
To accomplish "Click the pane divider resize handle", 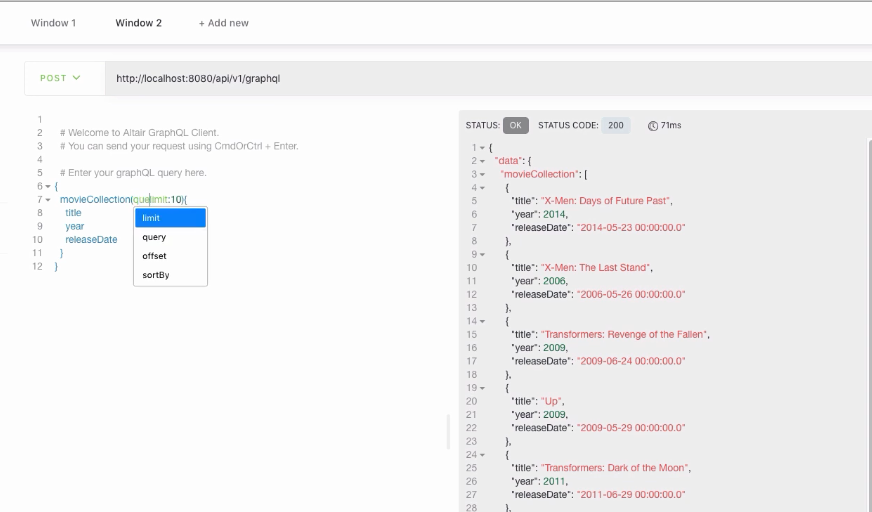I will tap(448, 432).
